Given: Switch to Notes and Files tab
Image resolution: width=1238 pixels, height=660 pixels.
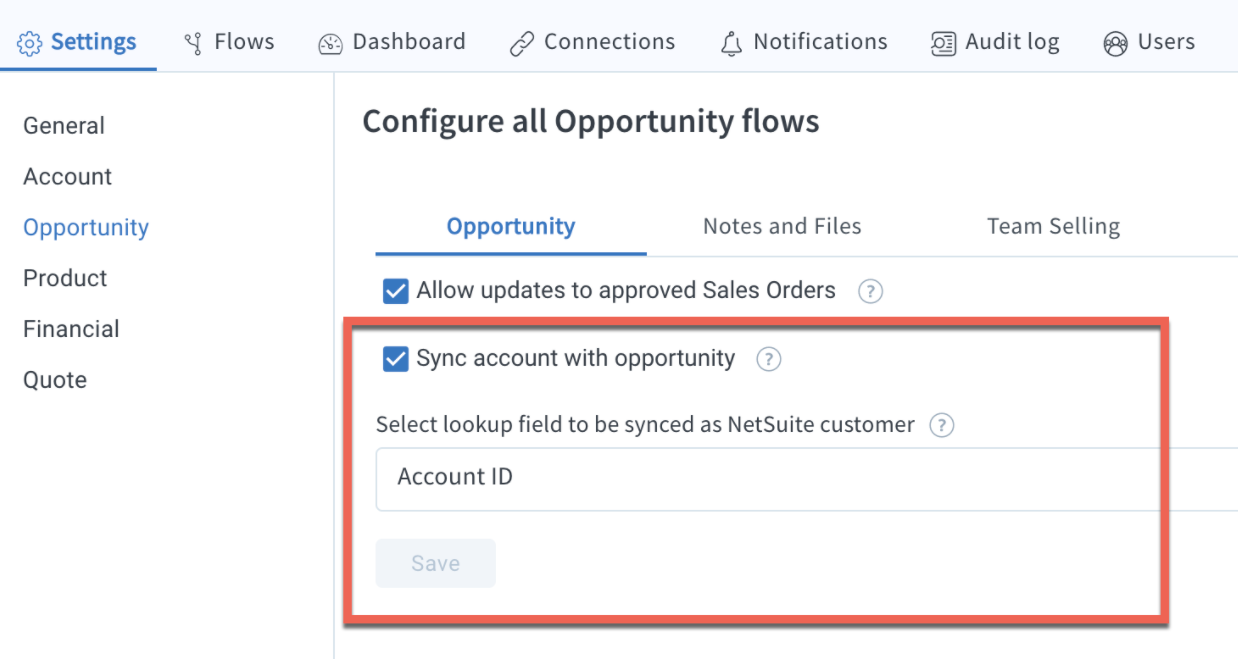Looking at the screenshot, I should tap(782, 226).
